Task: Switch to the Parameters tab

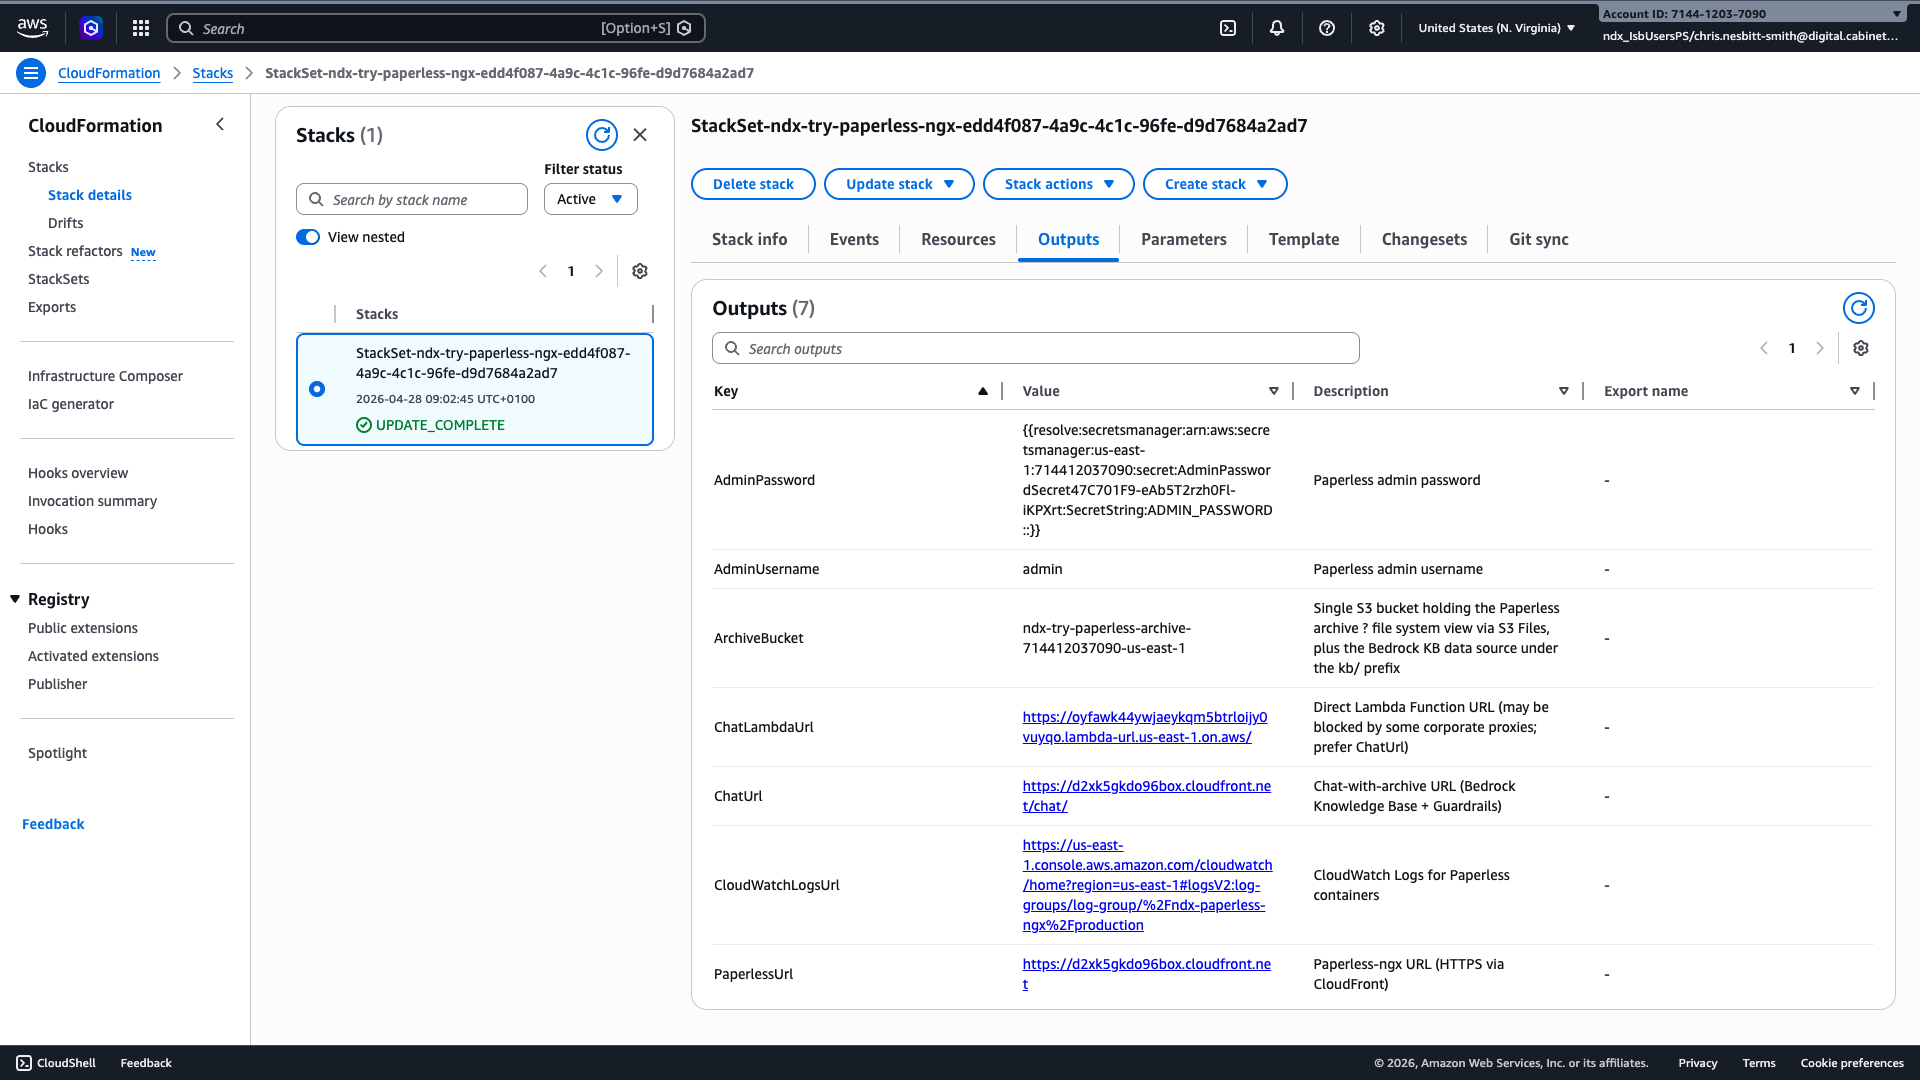Action: coord(1184,239)
